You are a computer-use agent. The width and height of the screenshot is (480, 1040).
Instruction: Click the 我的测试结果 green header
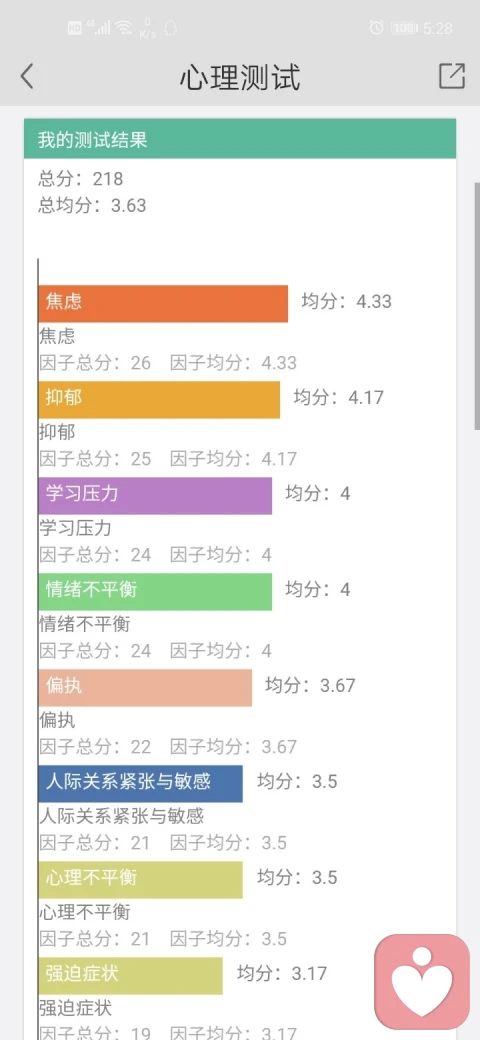point(240,139)
